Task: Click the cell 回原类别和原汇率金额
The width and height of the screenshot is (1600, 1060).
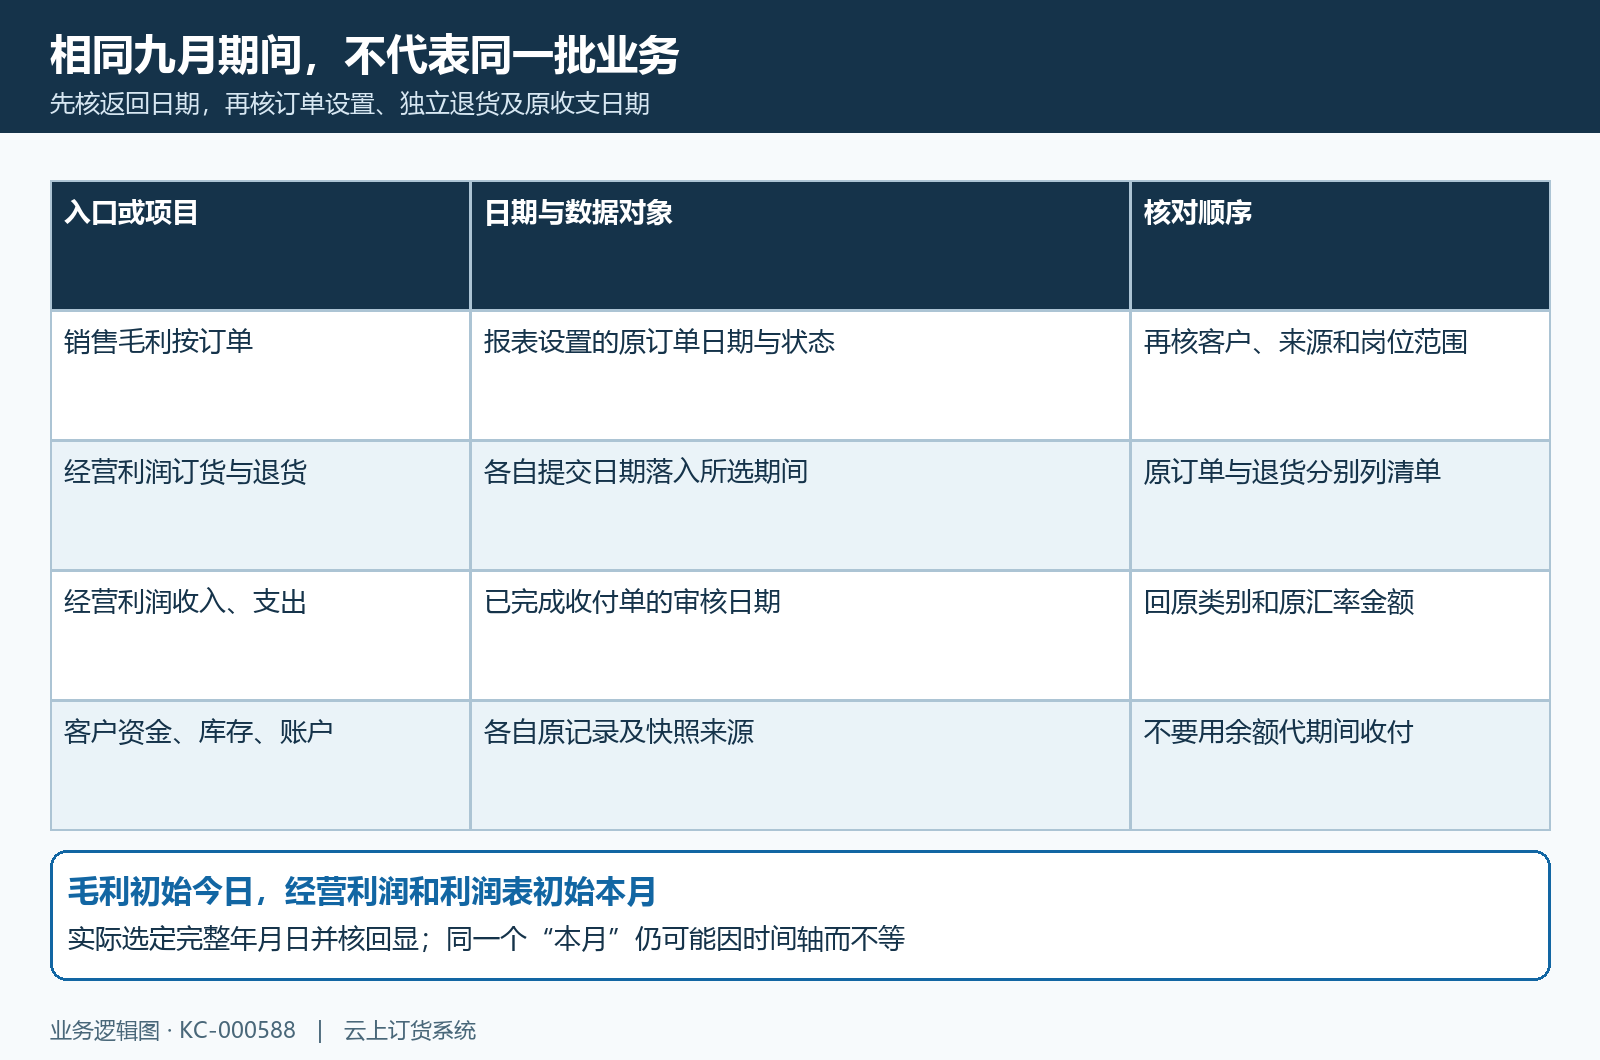Action: (x=1340, y=635)
